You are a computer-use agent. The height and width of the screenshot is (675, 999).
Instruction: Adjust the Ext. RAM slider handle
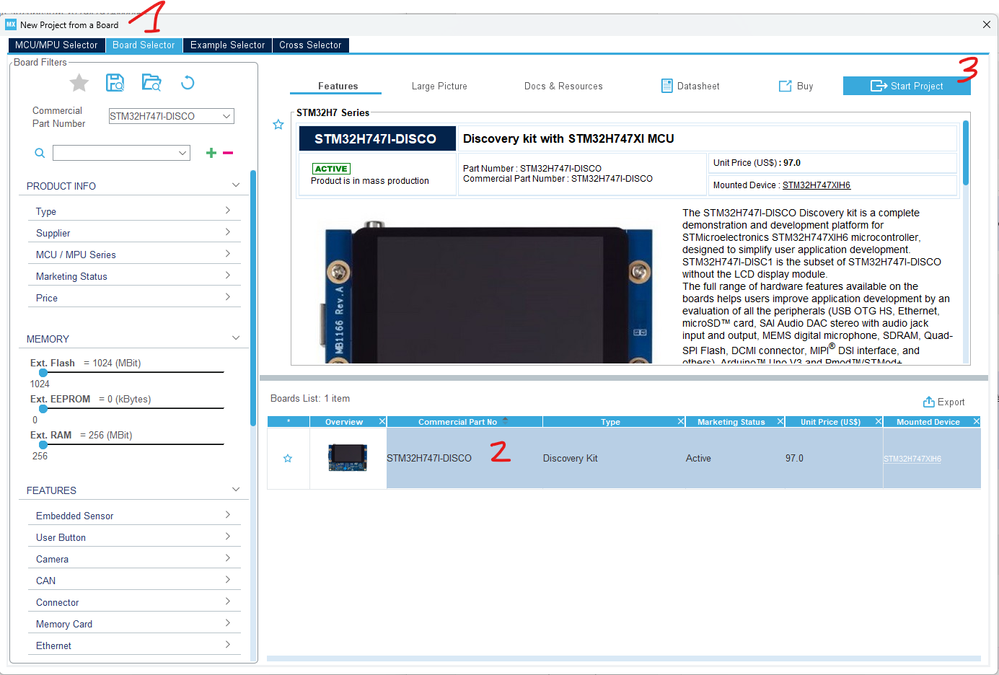(43, 445)
